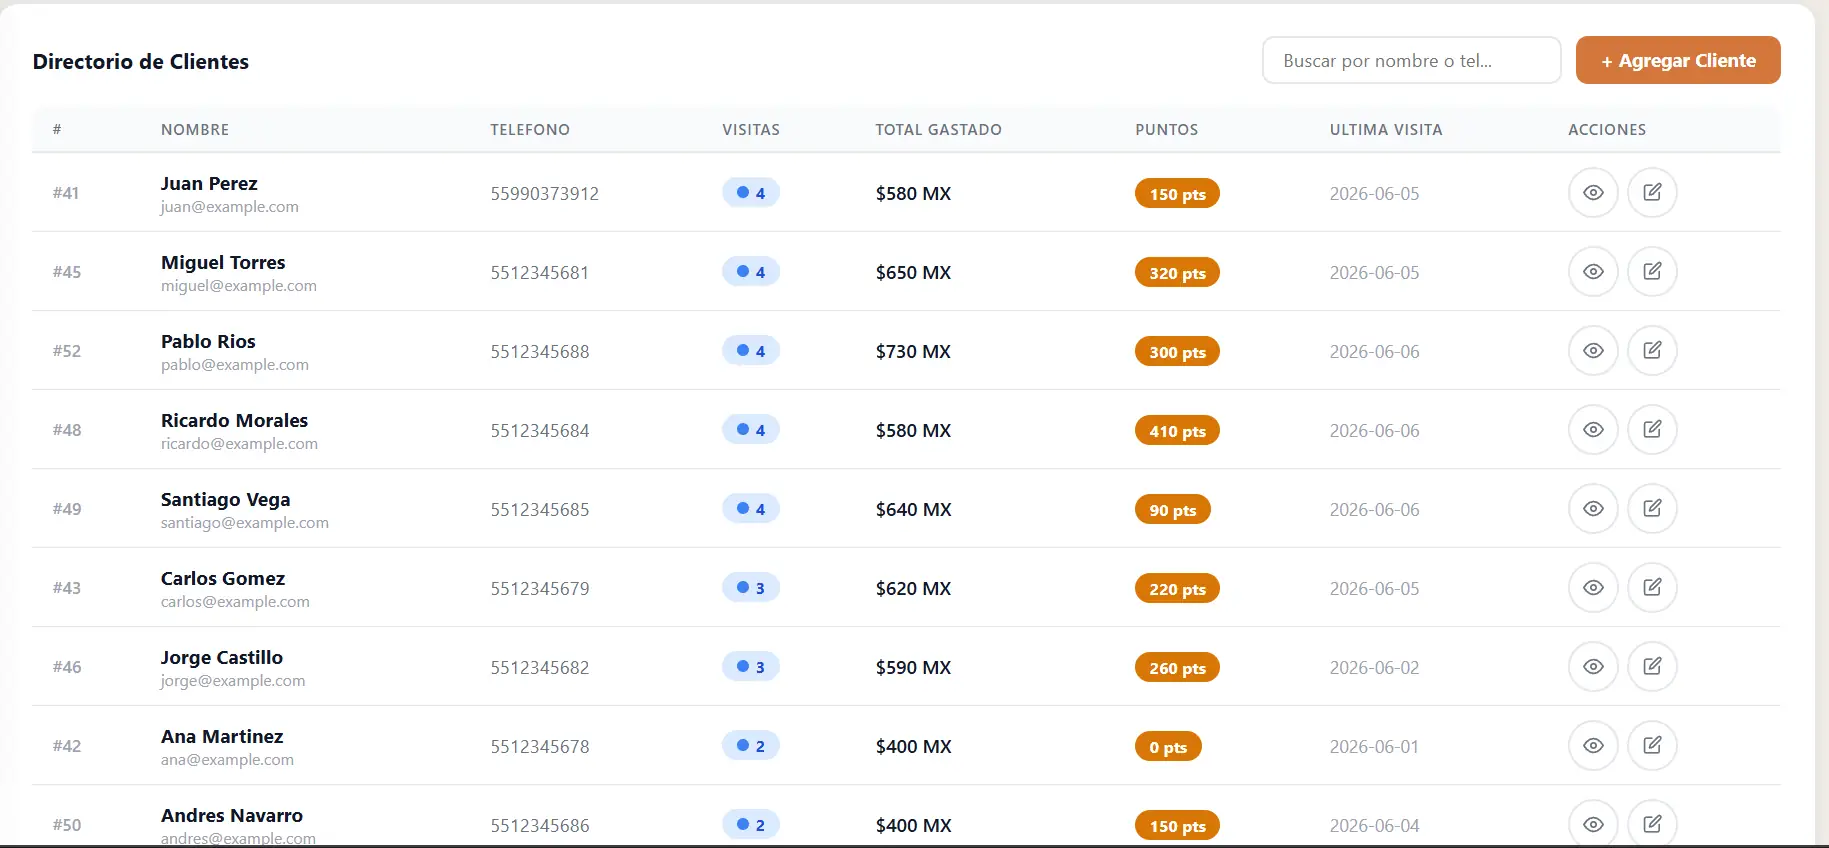
Task: Edit client Carlos Gomez
Action: click(1652, 587)
